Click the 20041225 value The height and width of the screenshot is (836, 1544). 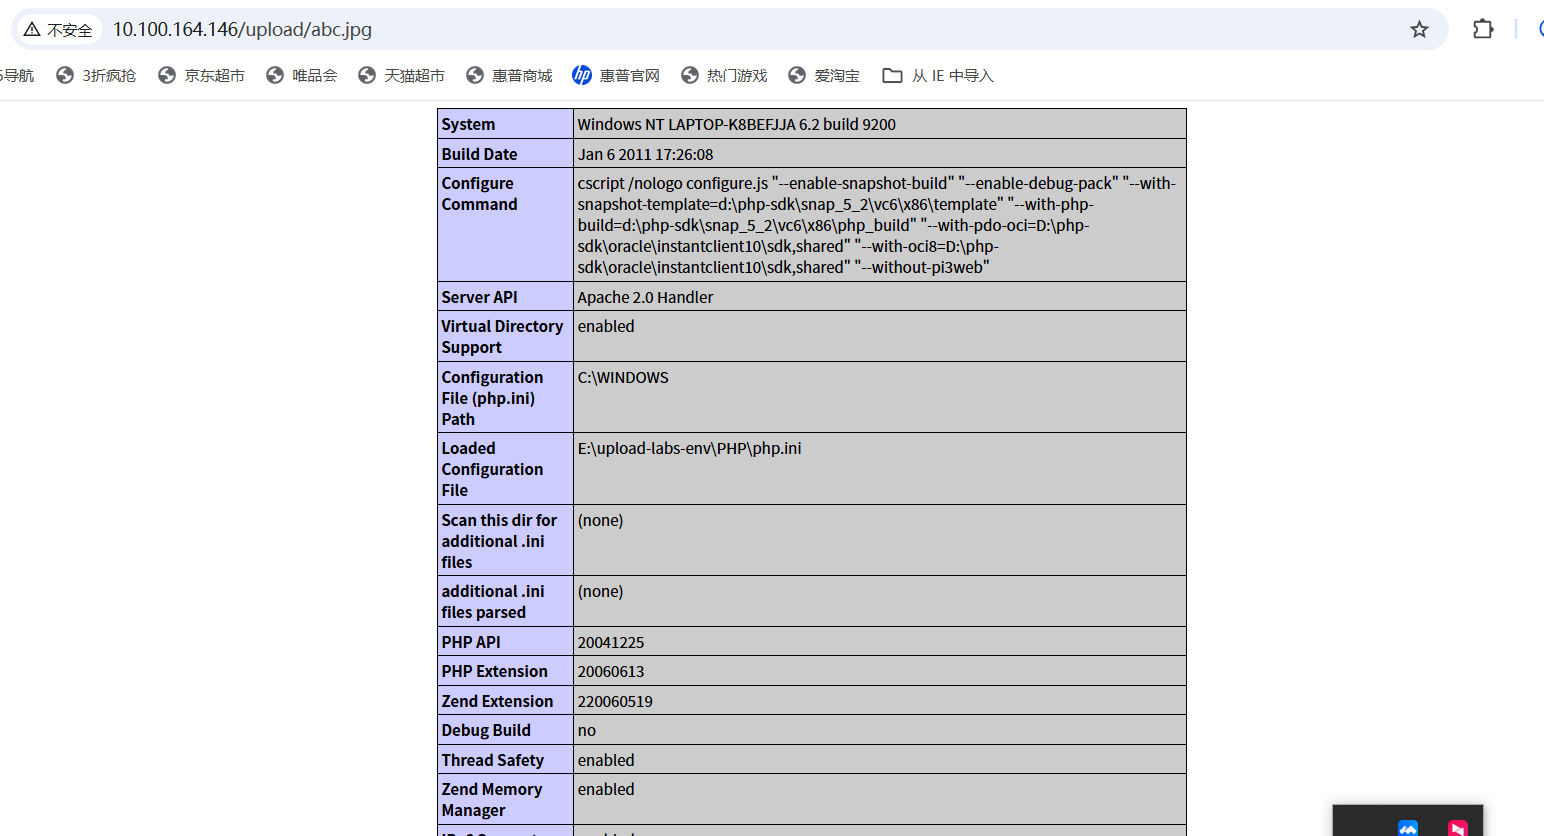coord(611,642)
